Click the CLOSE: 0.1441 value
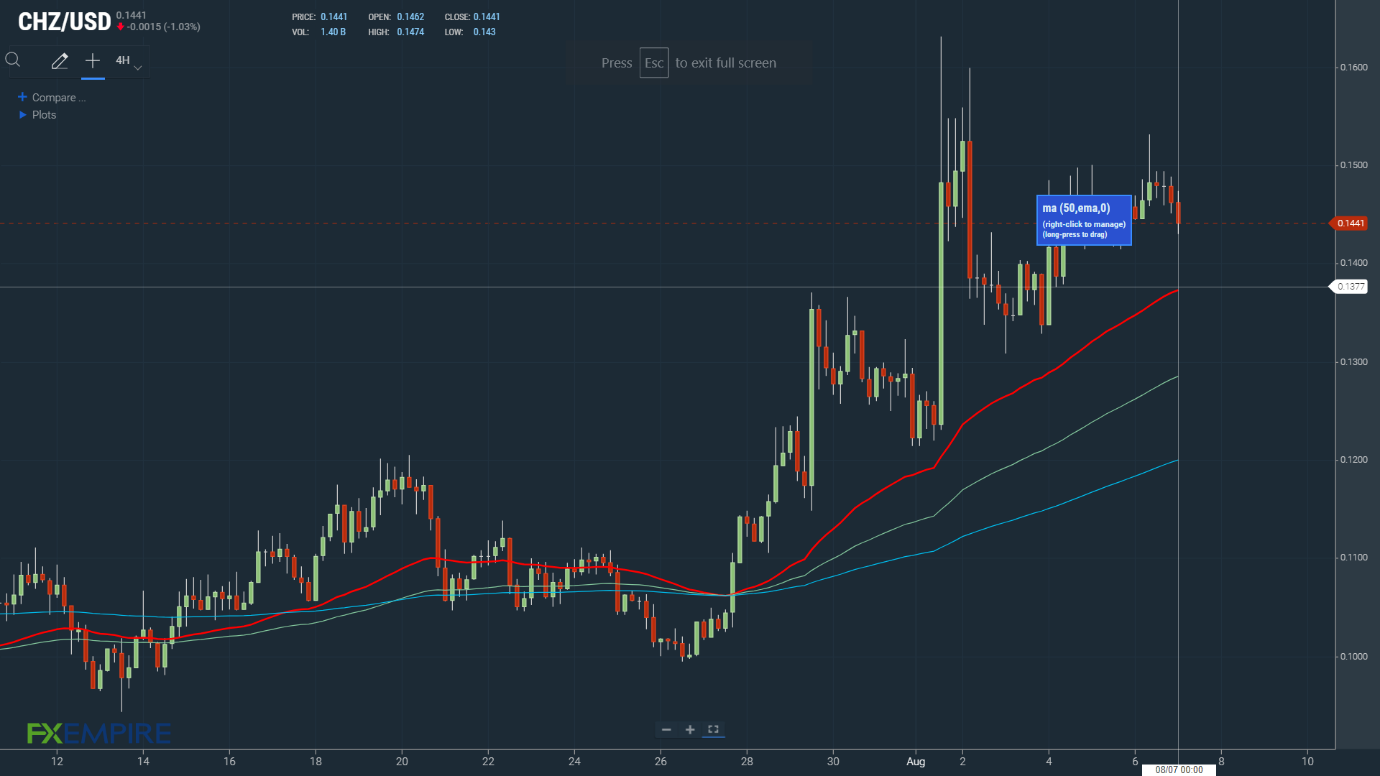This screenshot has width=1380, height=776. 487,17
